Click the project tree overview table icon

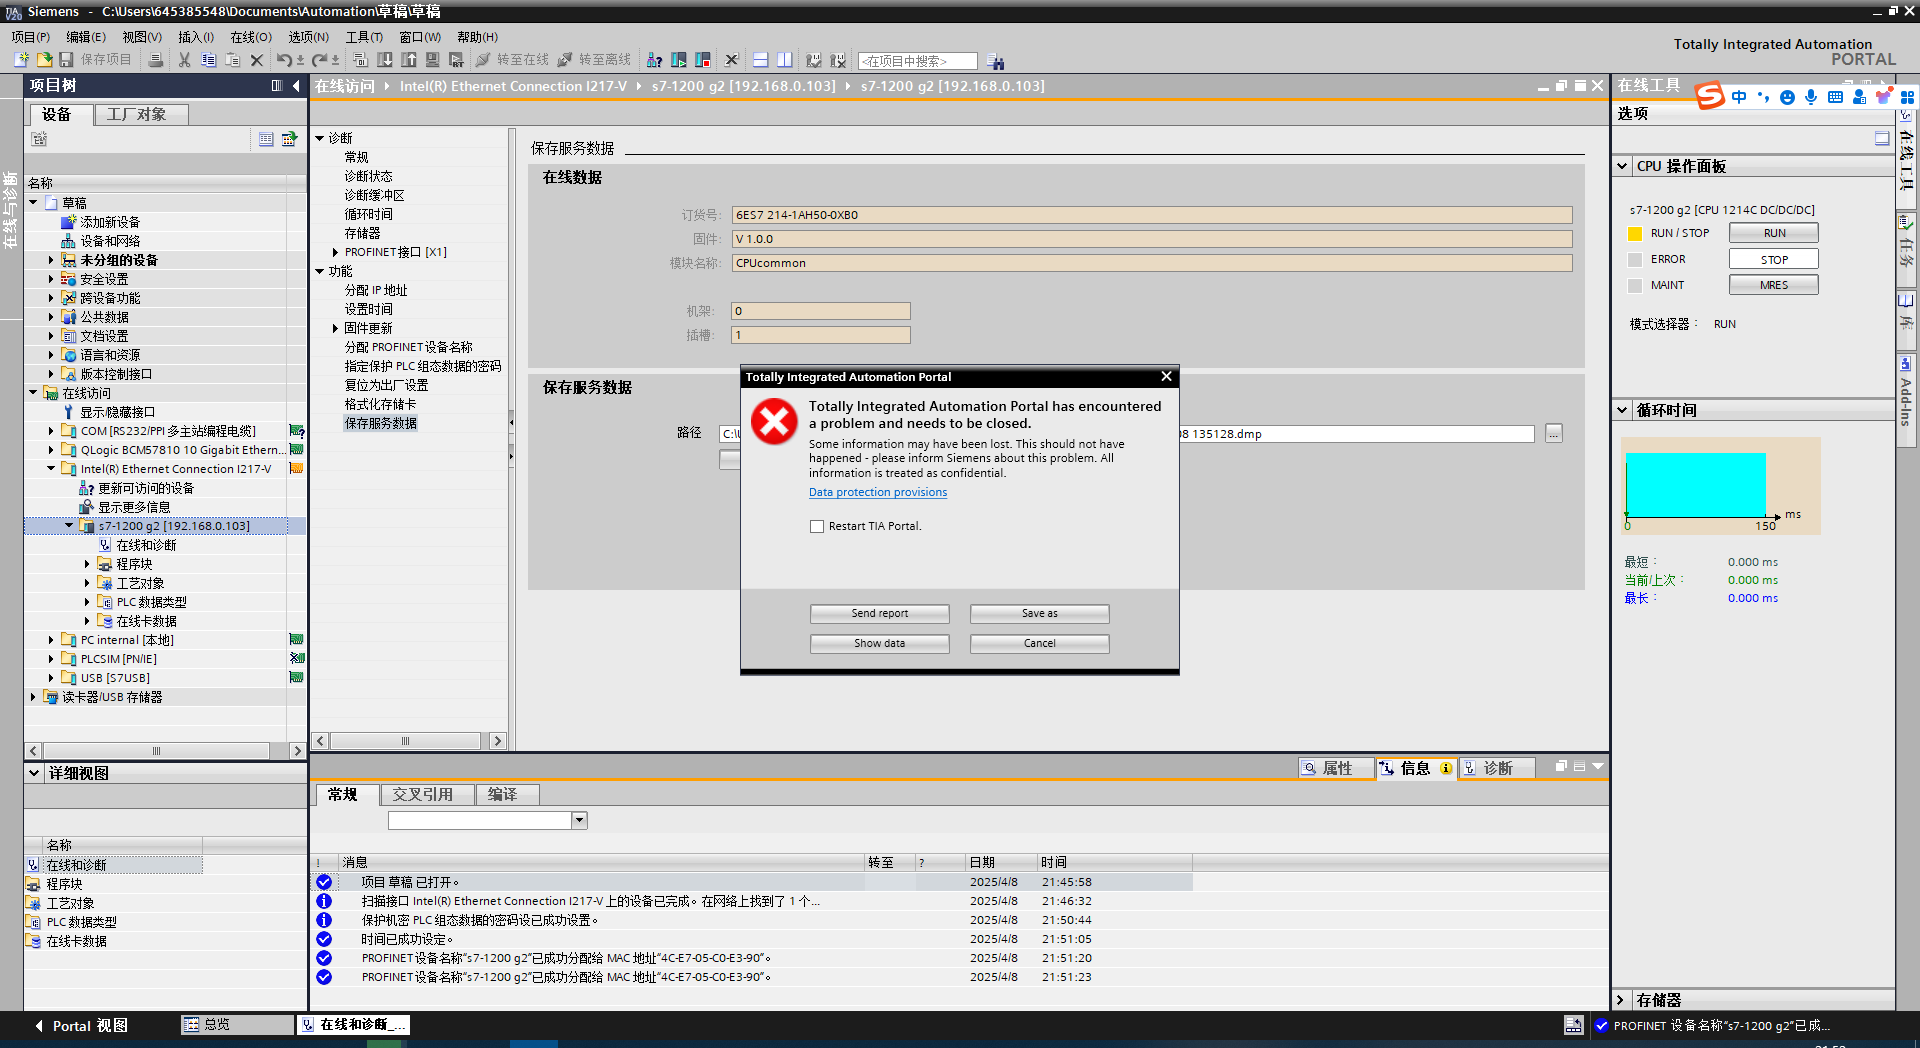coord(266,139)
